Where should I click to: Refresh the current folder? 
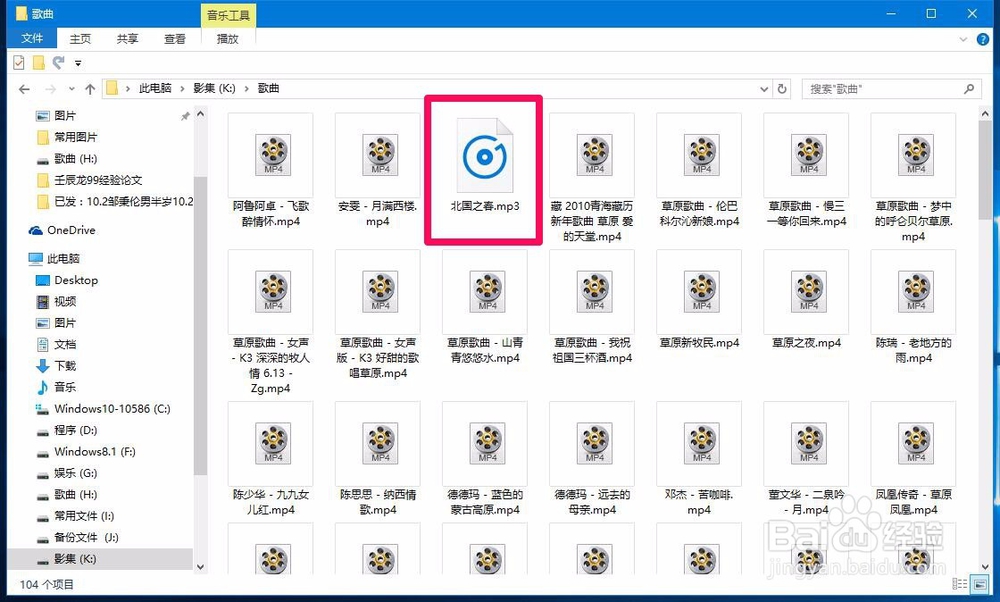(782, 89)
